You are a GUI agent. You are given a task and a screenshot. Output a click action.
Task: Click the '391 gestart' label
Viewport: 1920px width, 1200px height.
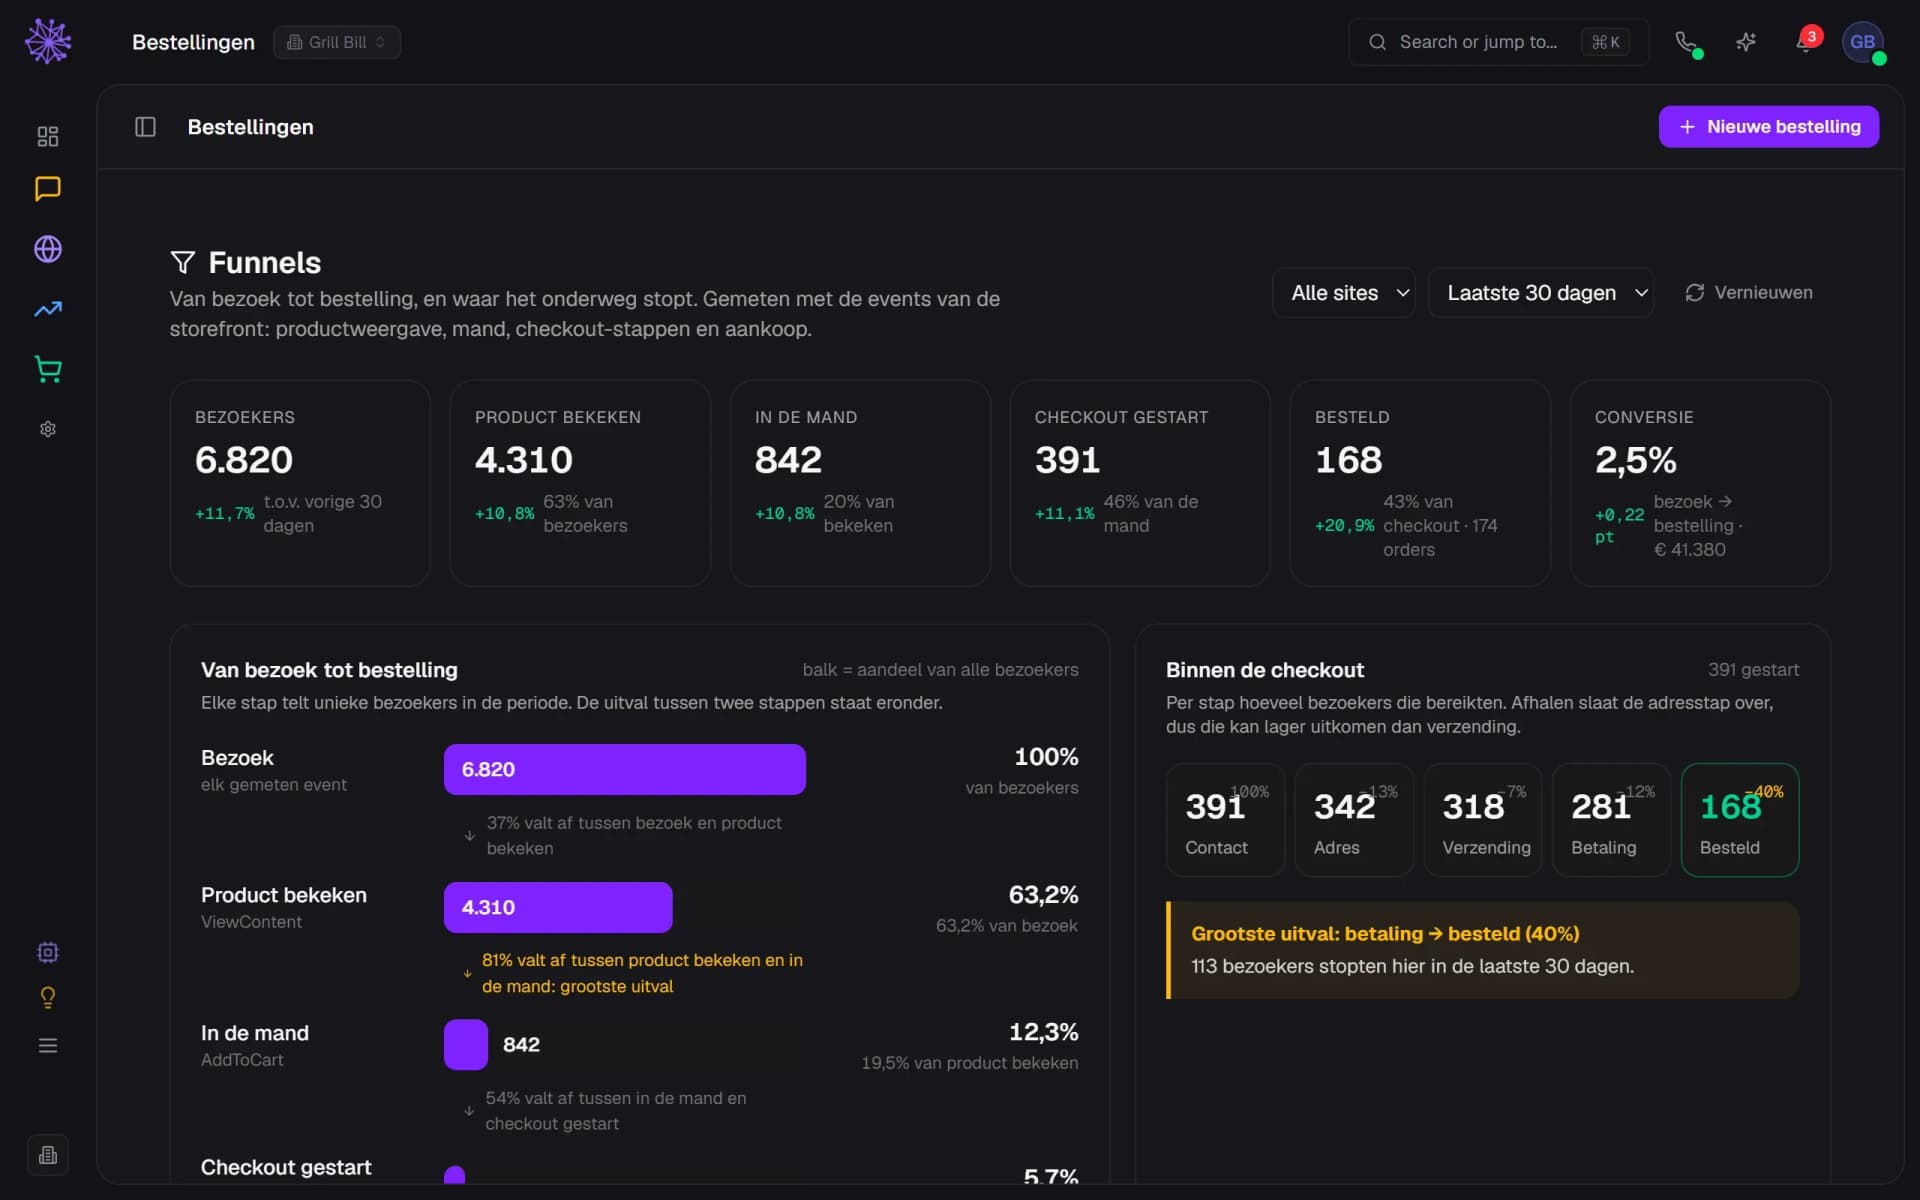pos(1753,670)
